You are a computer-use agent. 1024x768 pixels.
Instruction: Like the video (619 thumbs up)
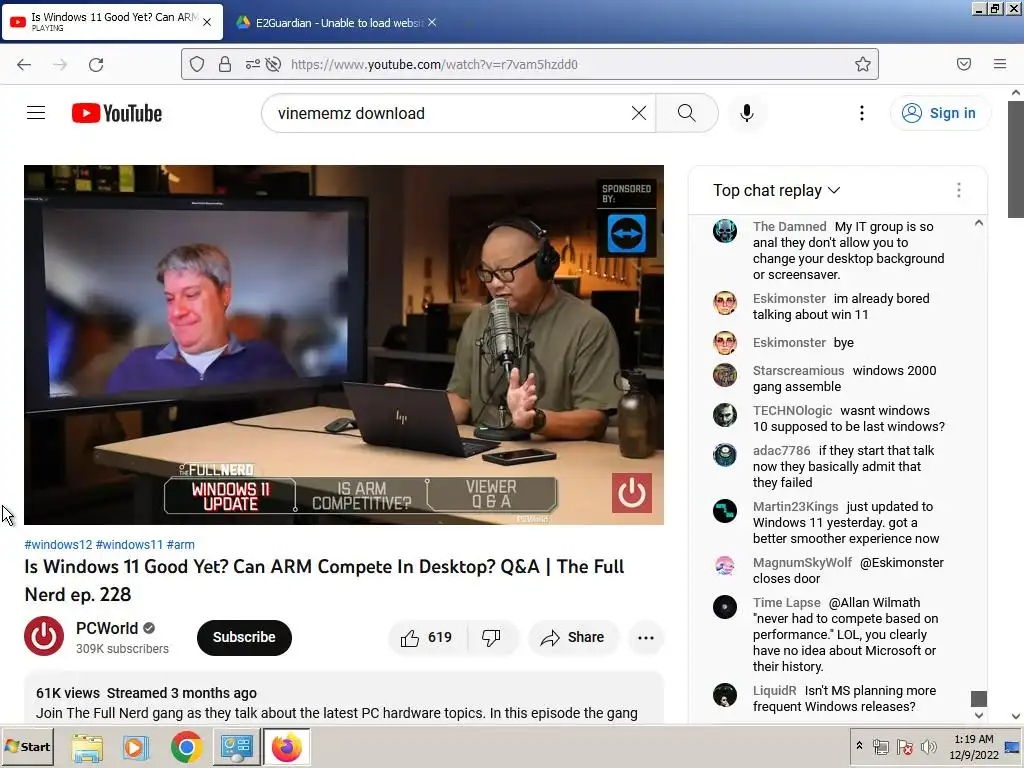pyautogui.click(x=427, y=637)
